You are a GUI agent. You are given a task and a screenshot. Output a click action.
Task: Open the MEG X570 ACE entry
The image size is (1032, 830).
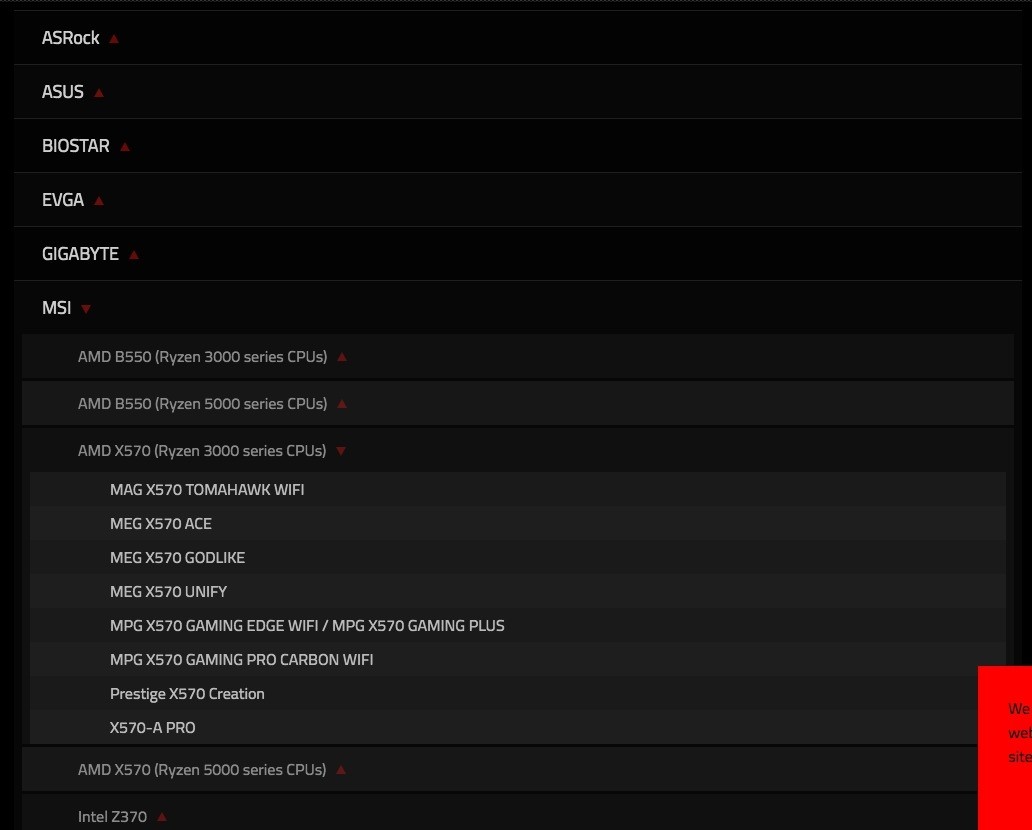click(x=518, y=524)
